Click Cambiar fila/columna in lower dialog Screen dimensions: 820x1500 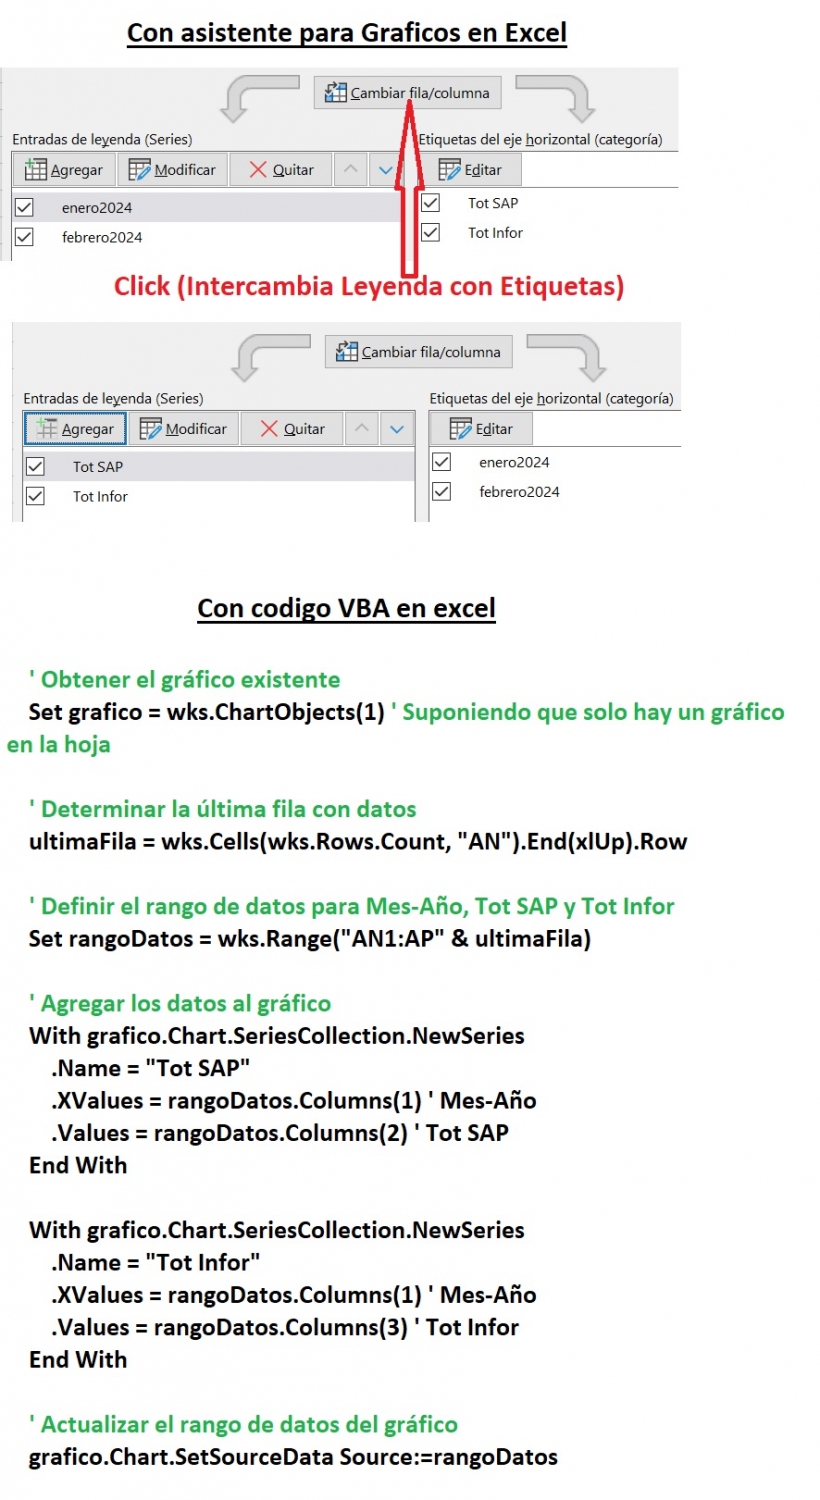point(419,352)
